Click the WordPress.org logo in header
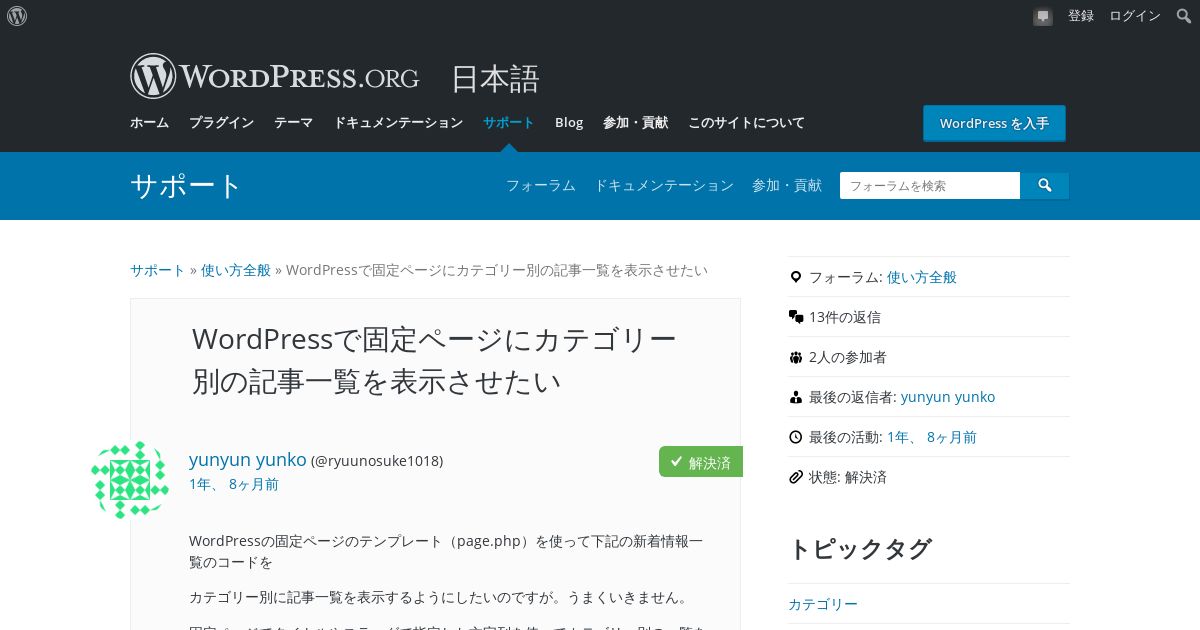Image resolution: width=1200 pixels, height=630 pixels. pos(274,76)
